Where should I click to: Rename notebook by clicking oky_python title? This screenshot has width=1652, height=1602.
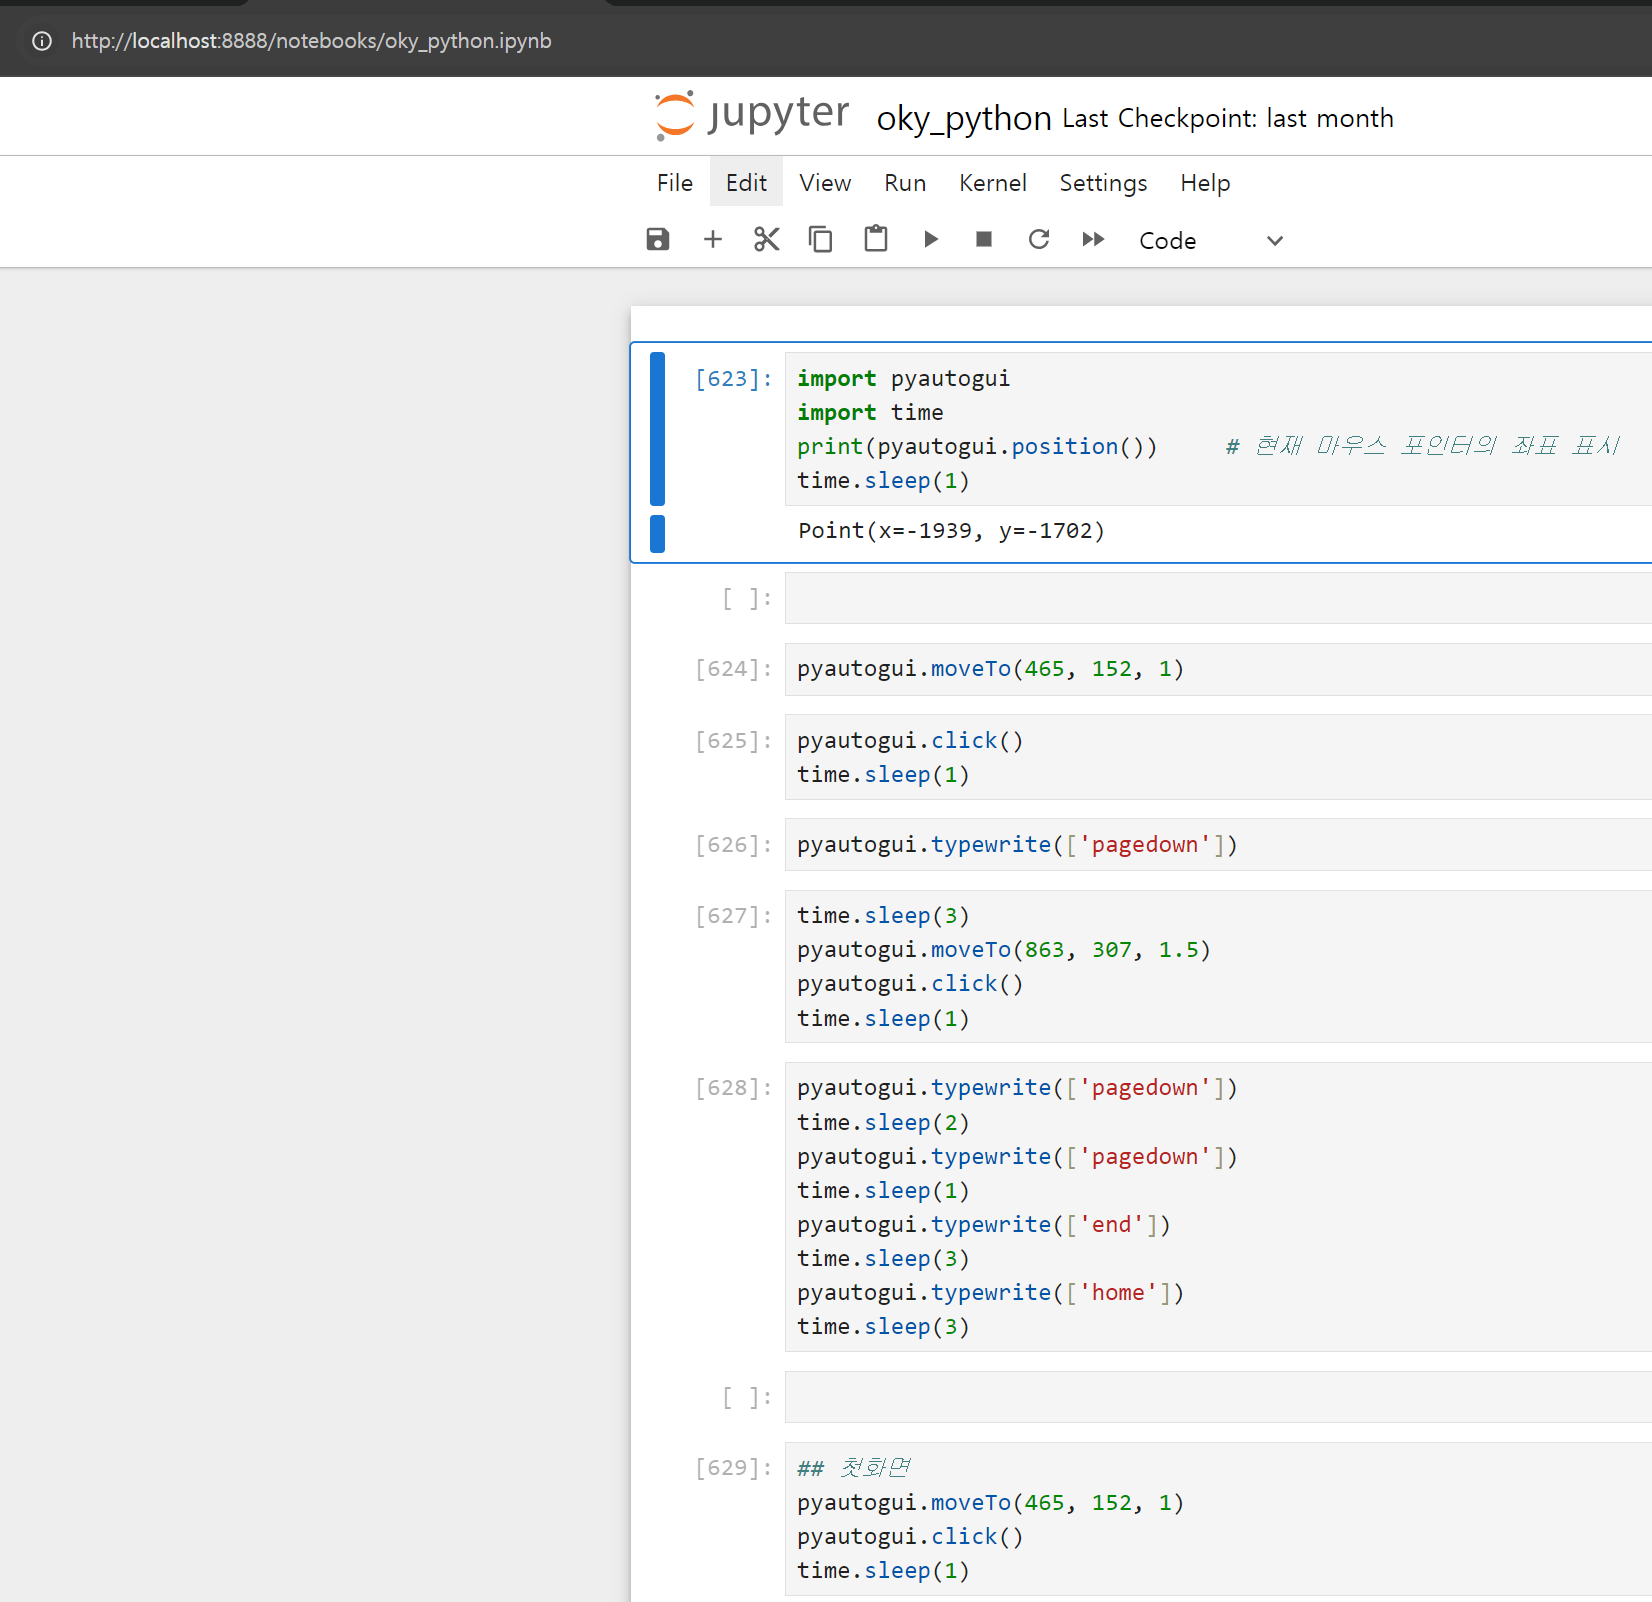tap(964, 118)
